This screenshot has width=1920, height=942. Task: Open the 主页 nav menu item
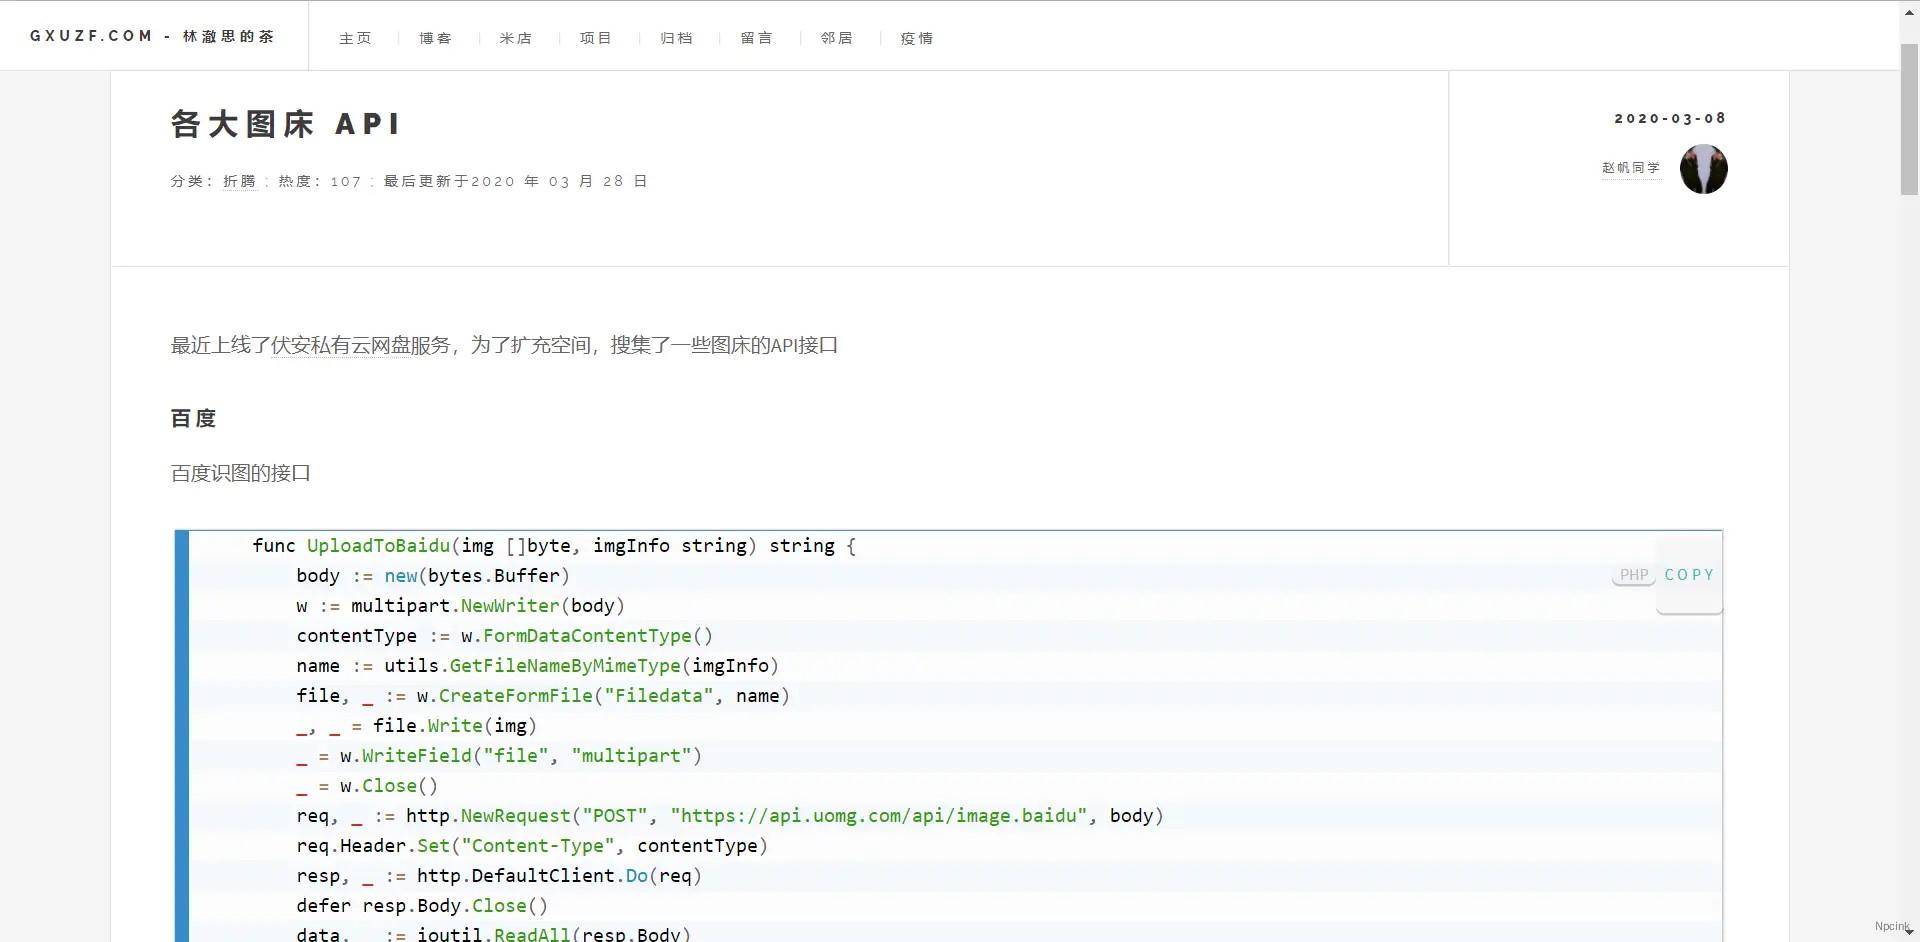pos(355,38)
